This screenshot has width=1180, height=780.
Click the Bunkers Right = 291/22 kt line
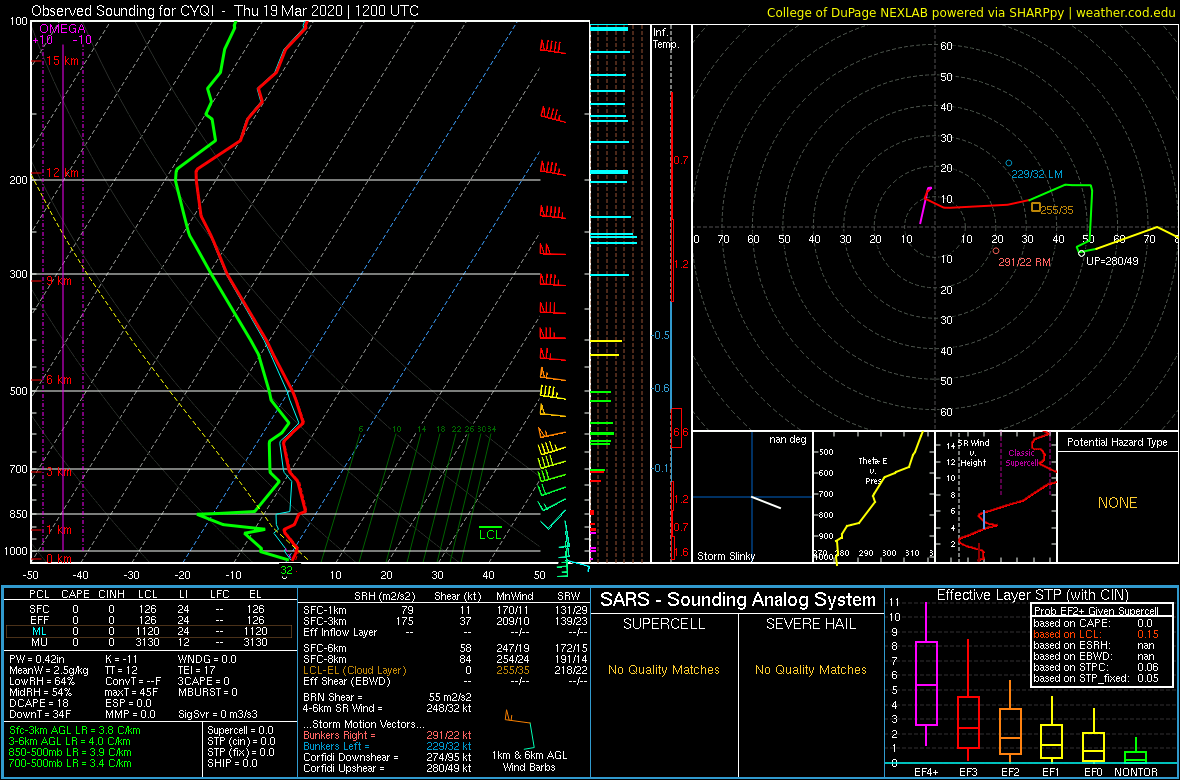tap(387, 735)
